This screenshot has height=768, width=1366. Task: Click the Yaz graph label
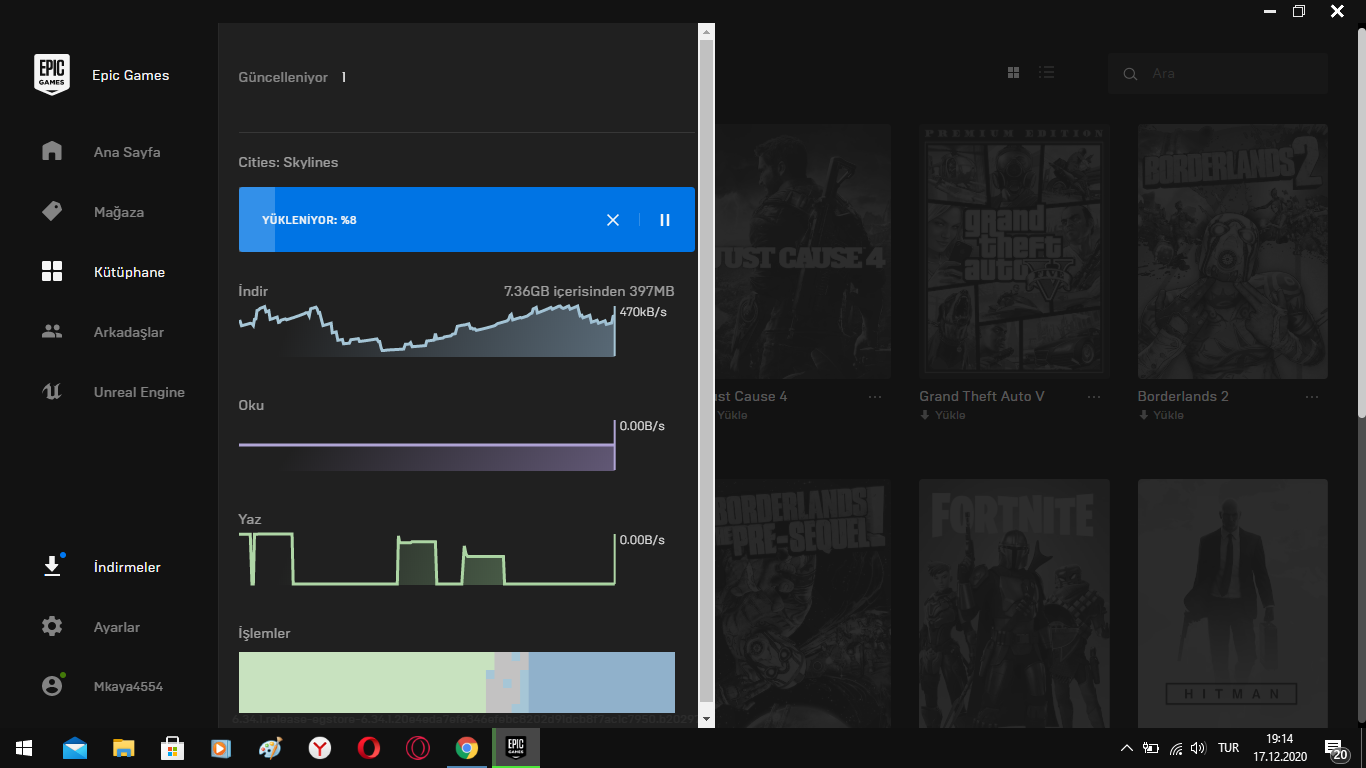(249, 519)
